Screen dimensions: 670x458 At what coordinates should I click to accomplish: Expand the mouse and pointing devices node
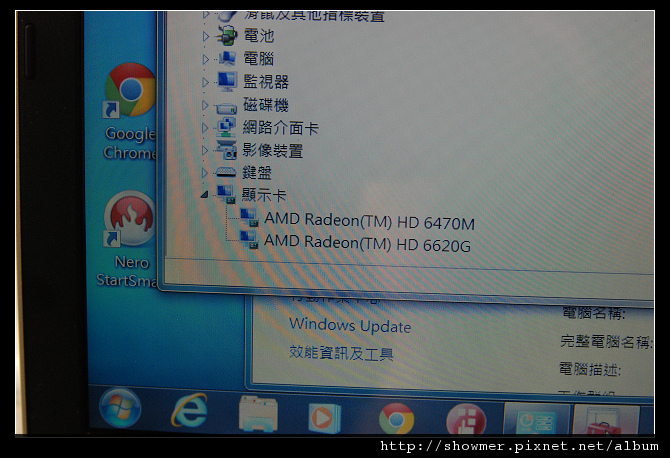[x=206, y=15]
